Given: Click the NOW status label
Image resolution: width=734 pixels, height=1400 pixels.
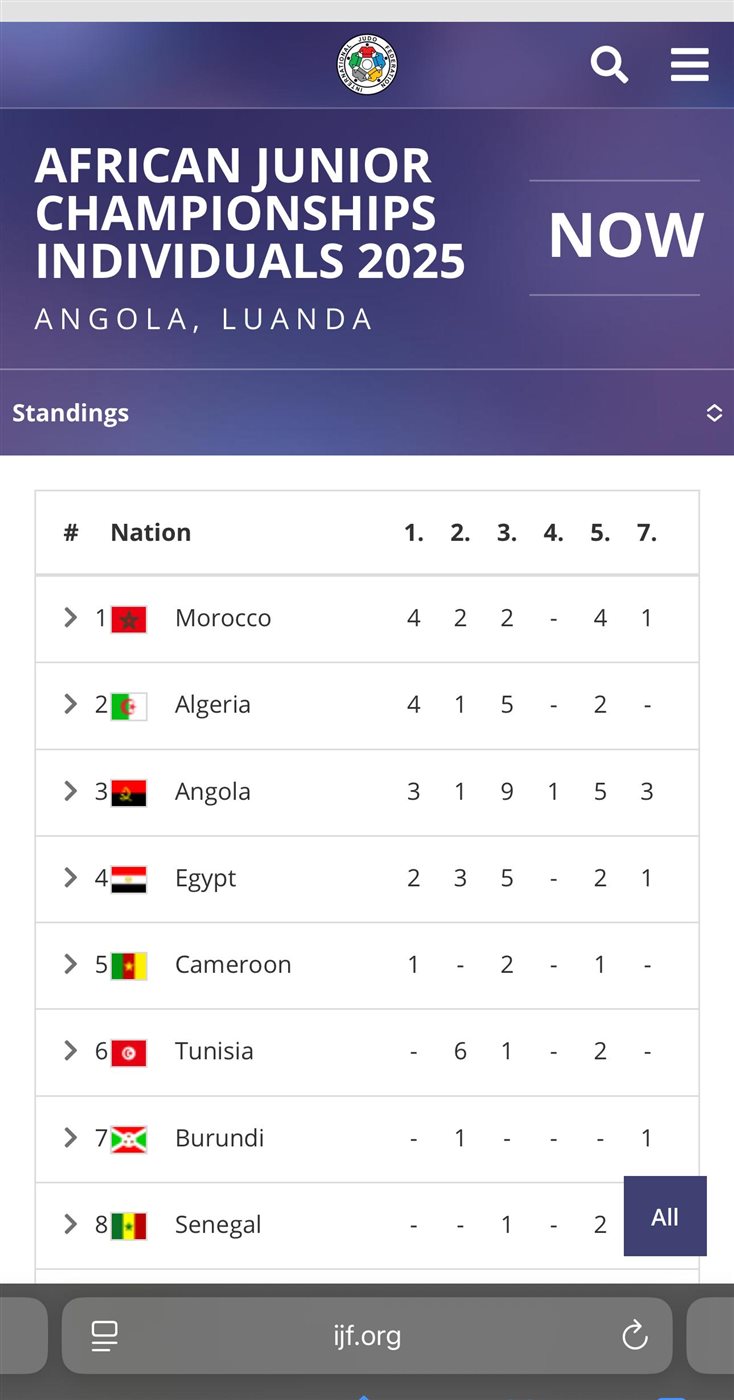Looking at the screenshot, I should pyautogui.click(x=626, y=236).
